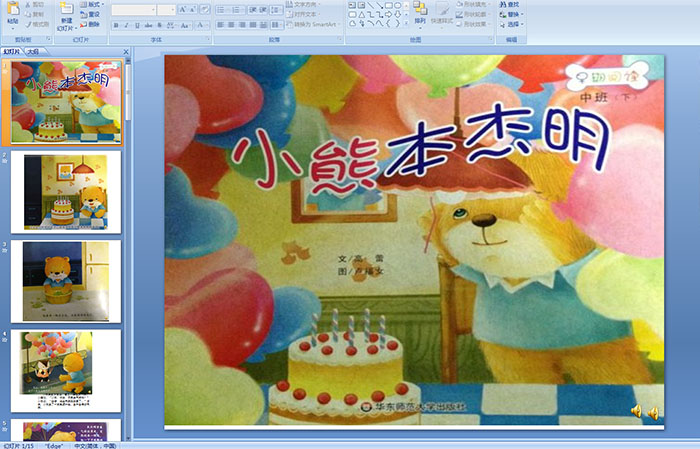
Task: Click Shape Outline (形状轮廓) button
Action: tap(471, 14)
